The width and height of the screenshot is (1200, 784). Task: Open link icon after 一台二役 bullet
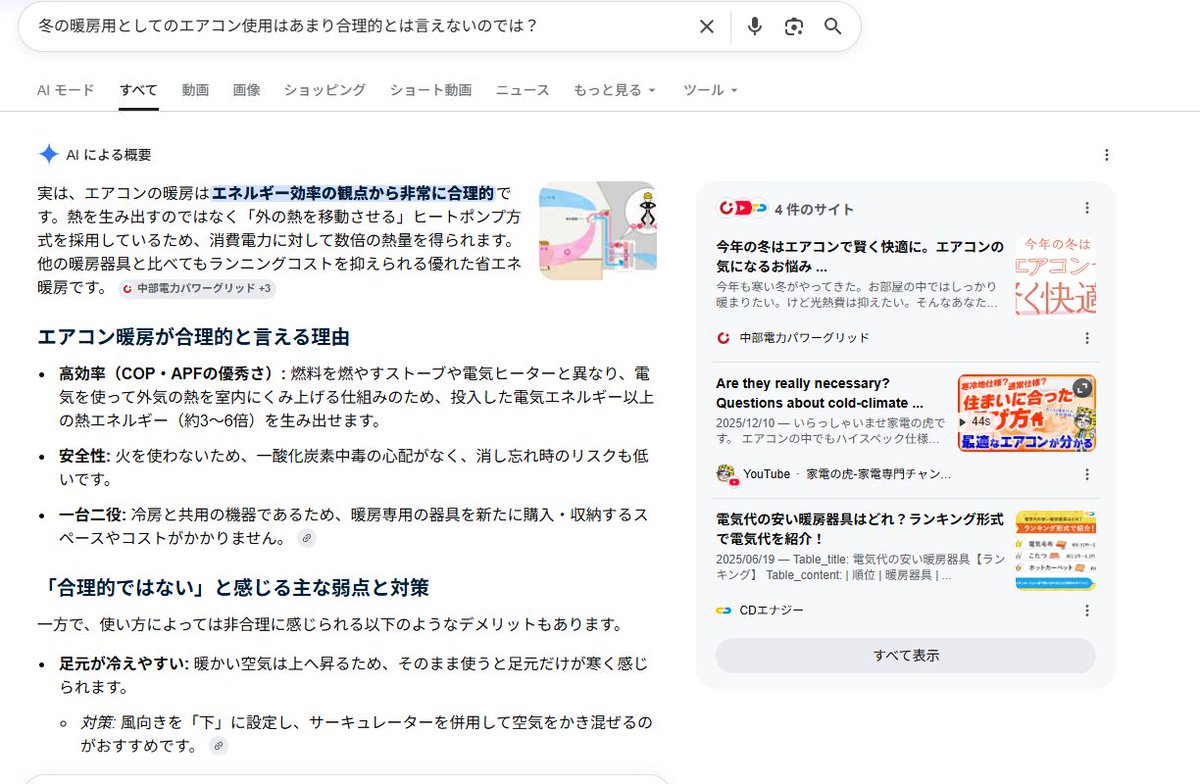307,538
